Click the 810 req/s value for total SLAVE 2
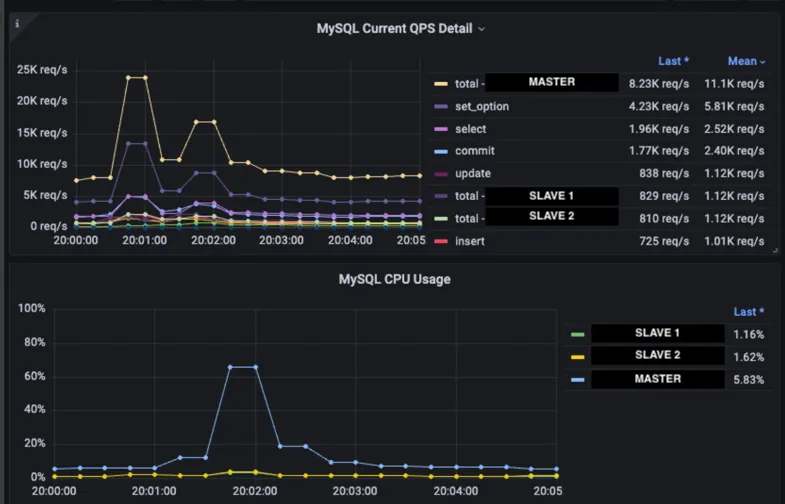Viewport: 785px width, 504px height. pyautogui.click(x=664, y=219)
